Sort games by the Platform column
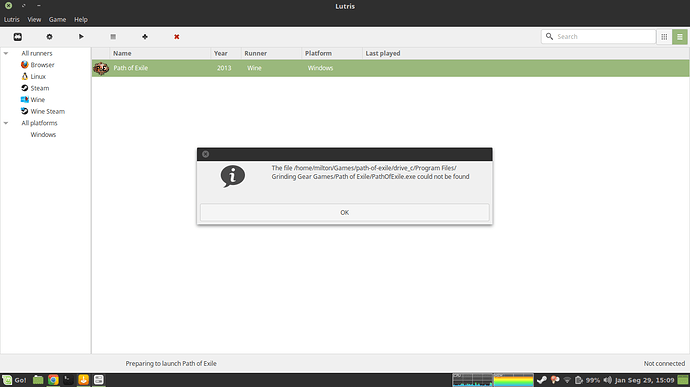 click(x=332, y=53)
